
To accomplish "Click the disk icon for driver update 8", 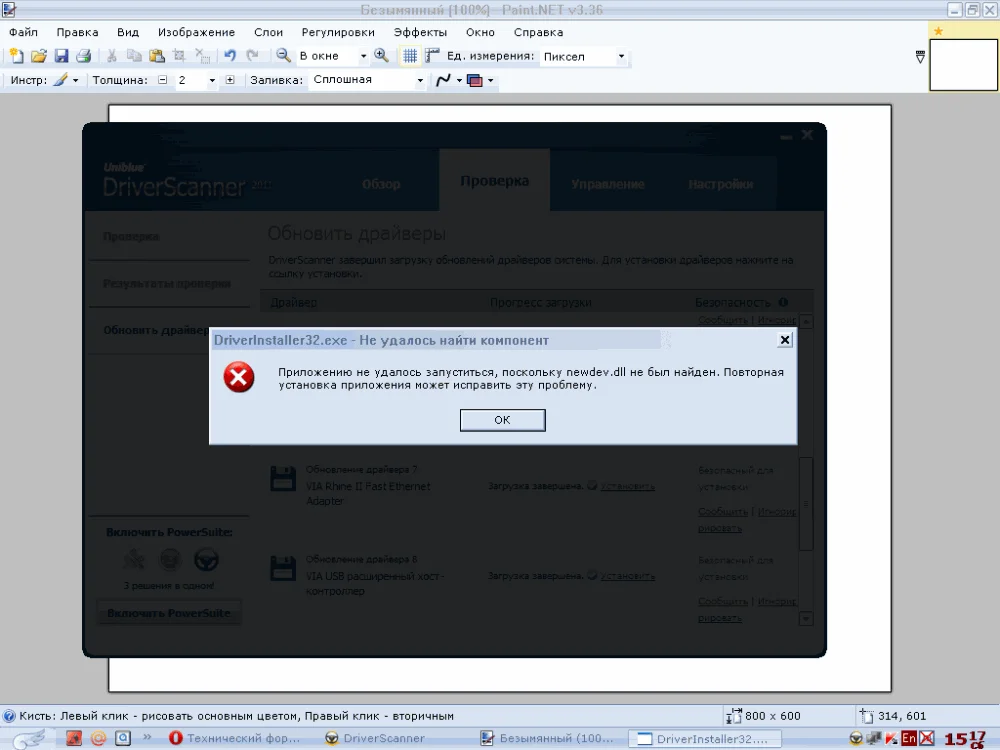I will [x=283, y=568].
